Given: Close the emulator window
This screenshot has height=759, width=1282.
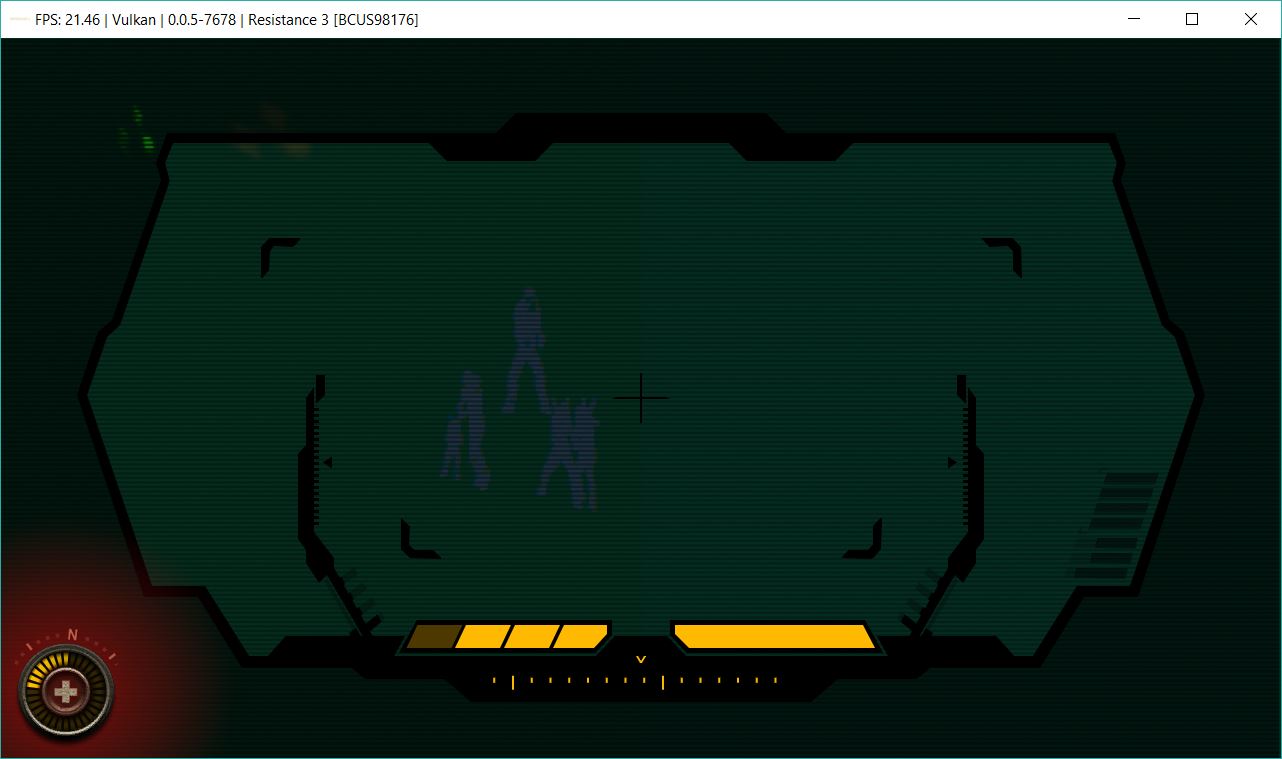Looking at the screenshot, I should click(x=1251, y=19).
